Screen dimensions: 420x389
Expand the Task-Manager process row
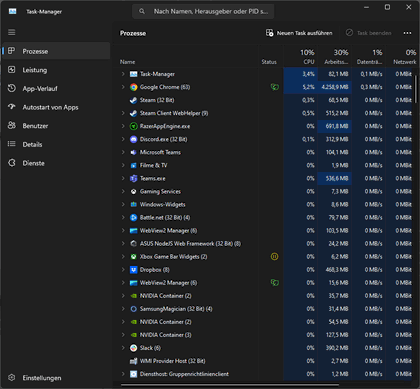tap(123, 74)
